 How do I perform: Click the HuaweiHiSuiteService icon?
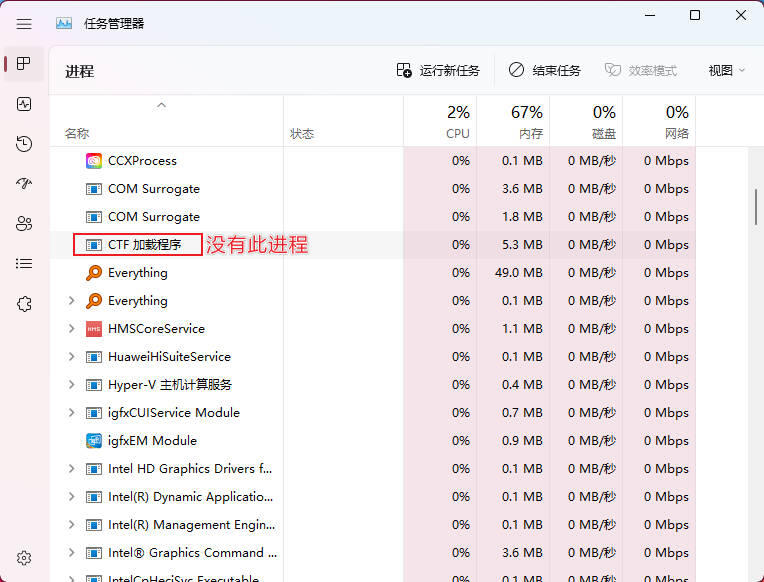[x=94, y=357]
